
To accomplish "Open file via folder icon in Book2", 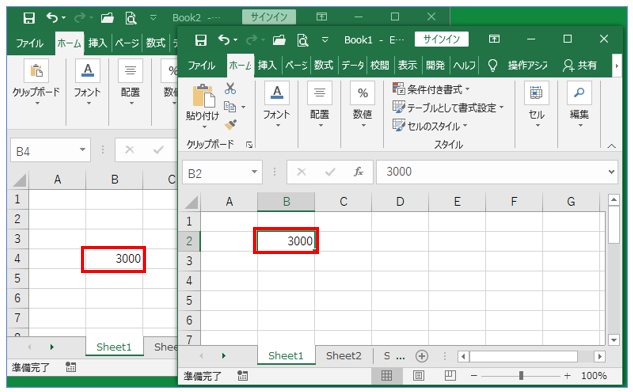I will (107, 17).
